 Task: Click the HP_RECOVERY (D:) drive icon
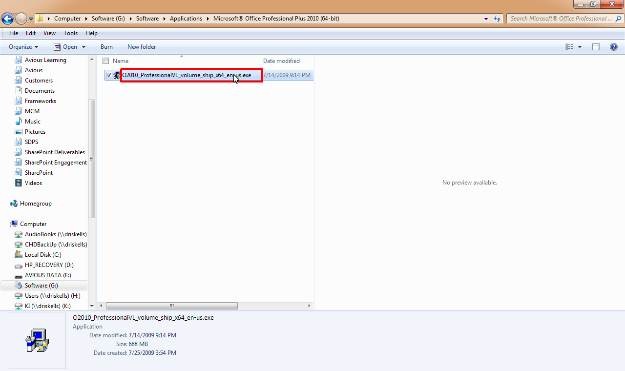[x=18, y=265]
